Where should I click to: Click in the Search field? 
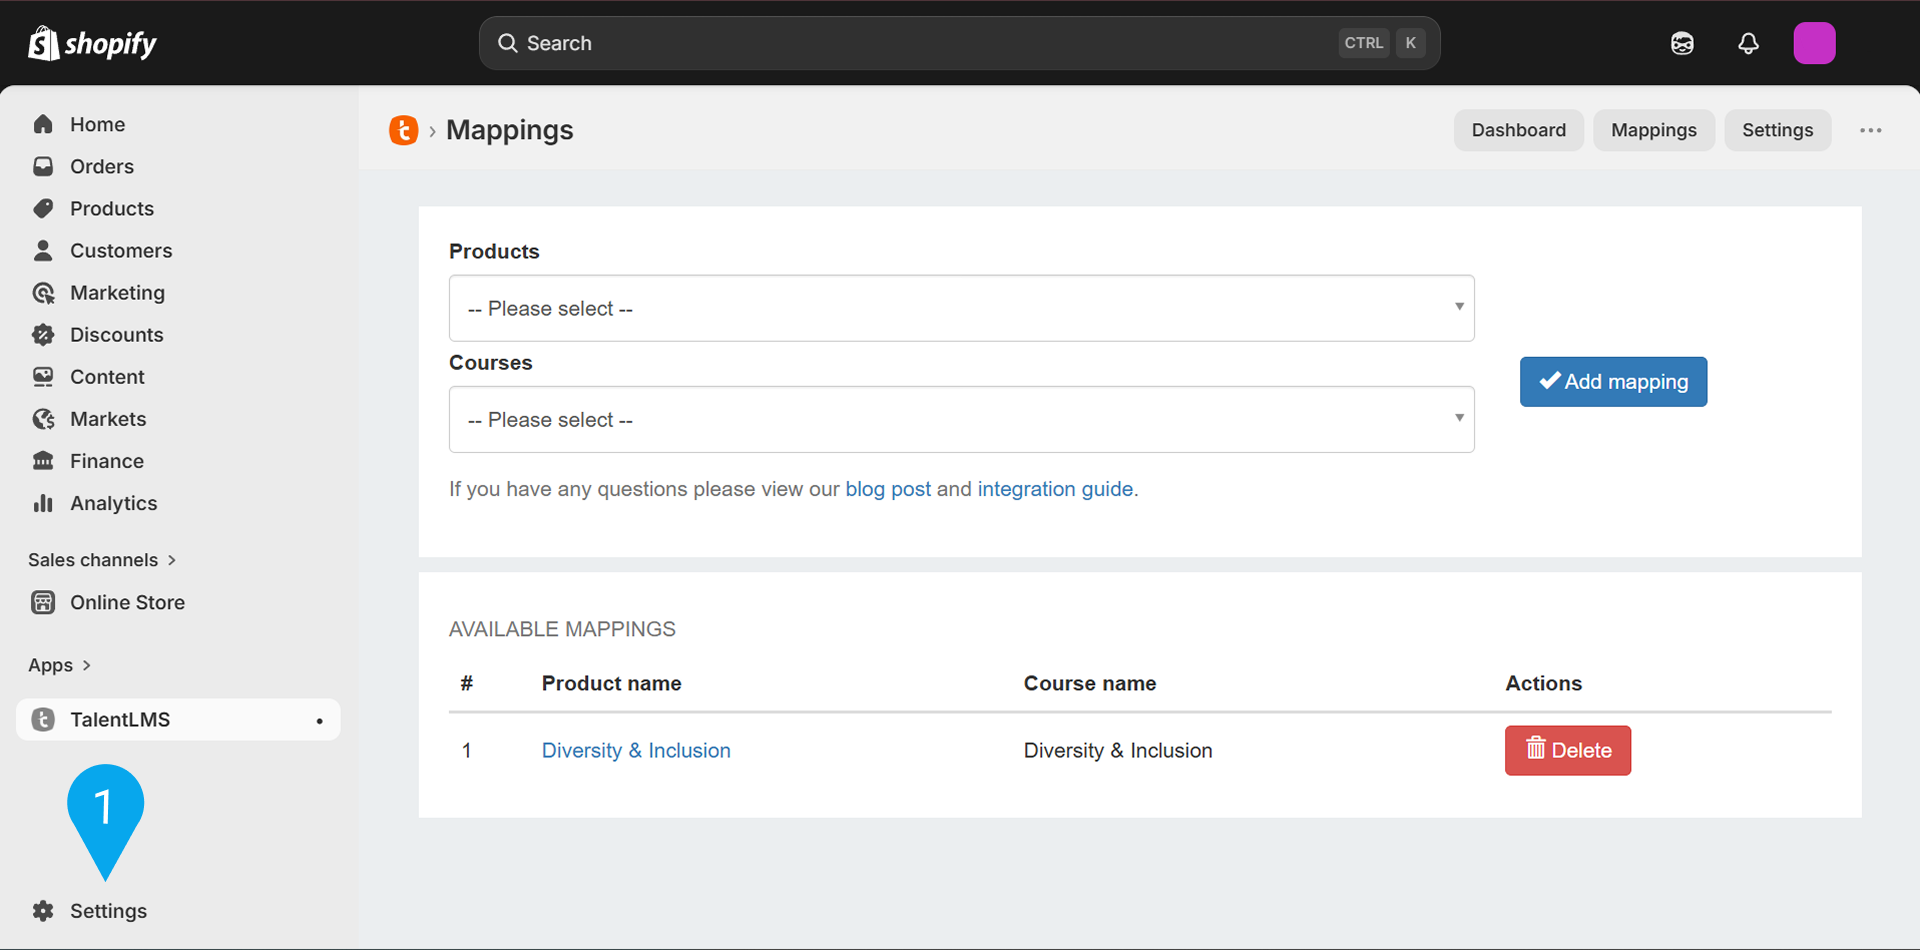click(x=959, y=43)
